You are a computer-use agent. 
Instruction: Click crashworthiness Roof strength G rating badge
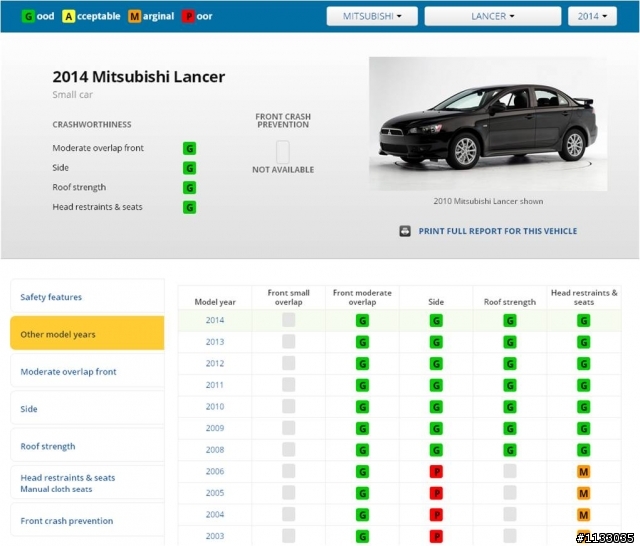coord(189,187)
